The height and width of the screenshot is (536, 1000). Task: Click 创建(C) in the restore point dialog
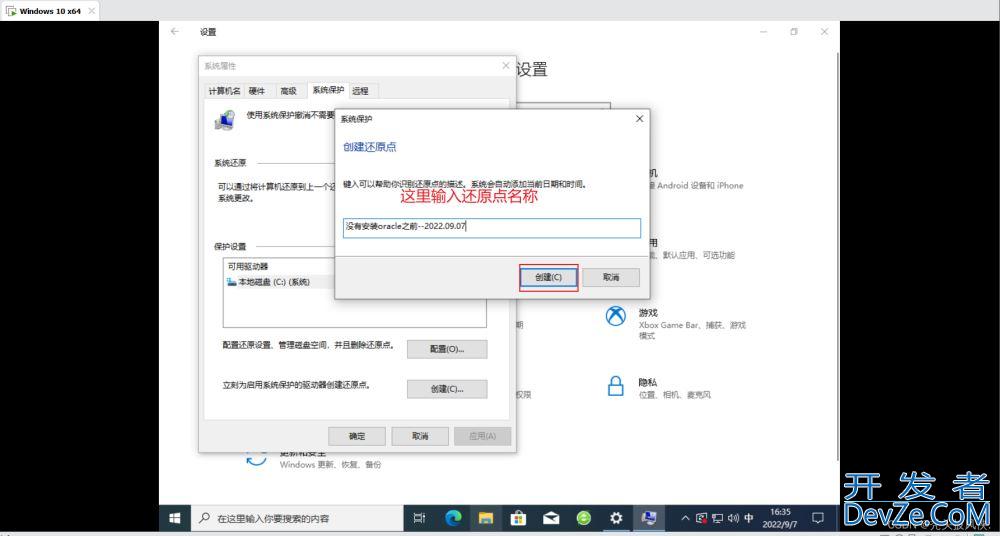pyautogui.click(x=548, y=277)
